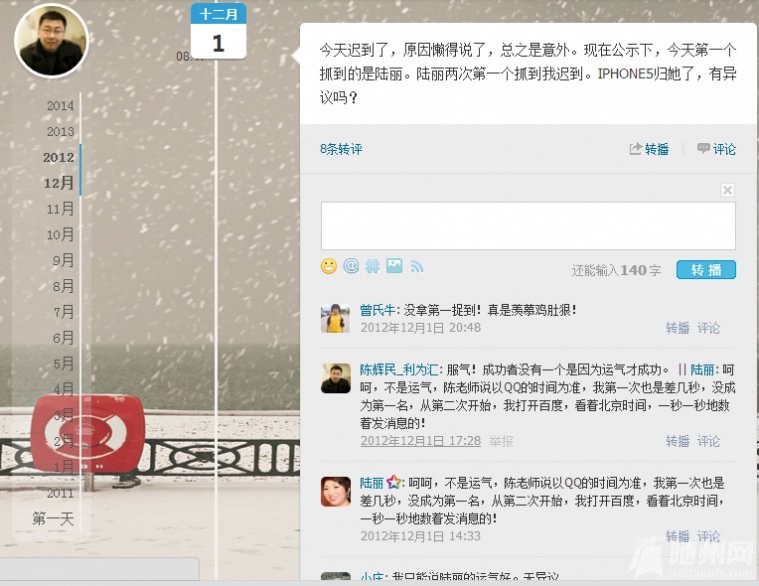Click 陆丽's avatar thumbnail
Viewport: 759px width, 586px height.
click(335, 492)
